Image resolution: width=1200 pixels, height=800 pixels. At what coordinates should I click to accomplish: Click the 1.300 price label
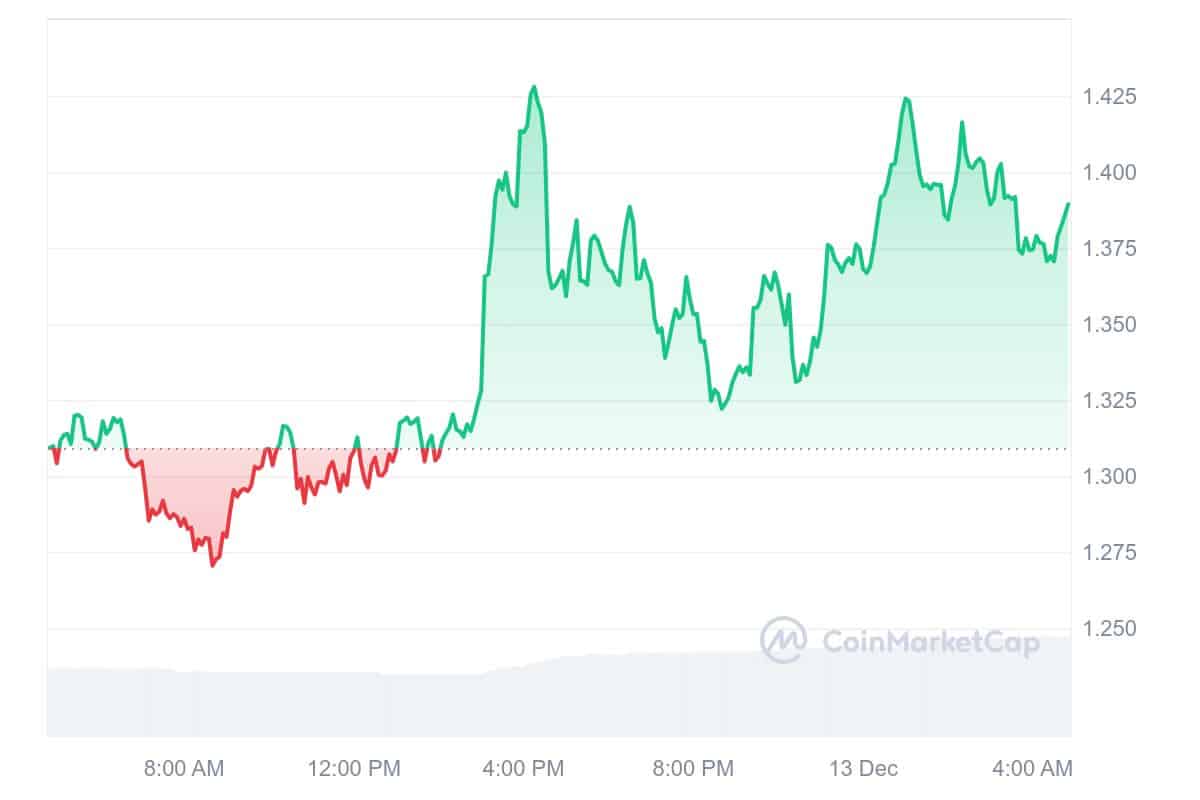1109,477
